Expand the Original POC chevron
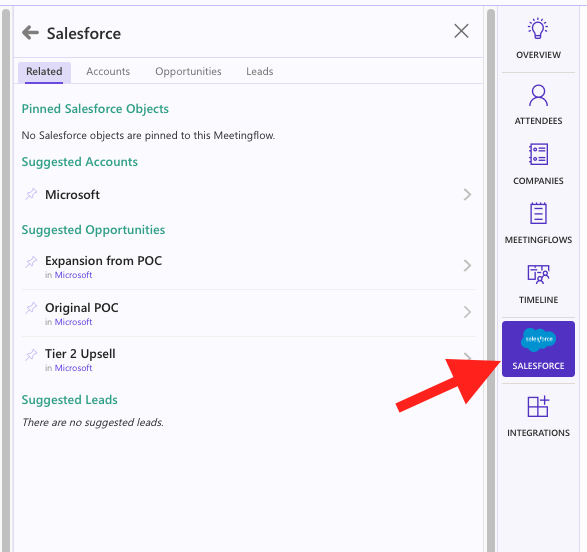The height and width of the screenshot is (552, 587). [467, 312]
